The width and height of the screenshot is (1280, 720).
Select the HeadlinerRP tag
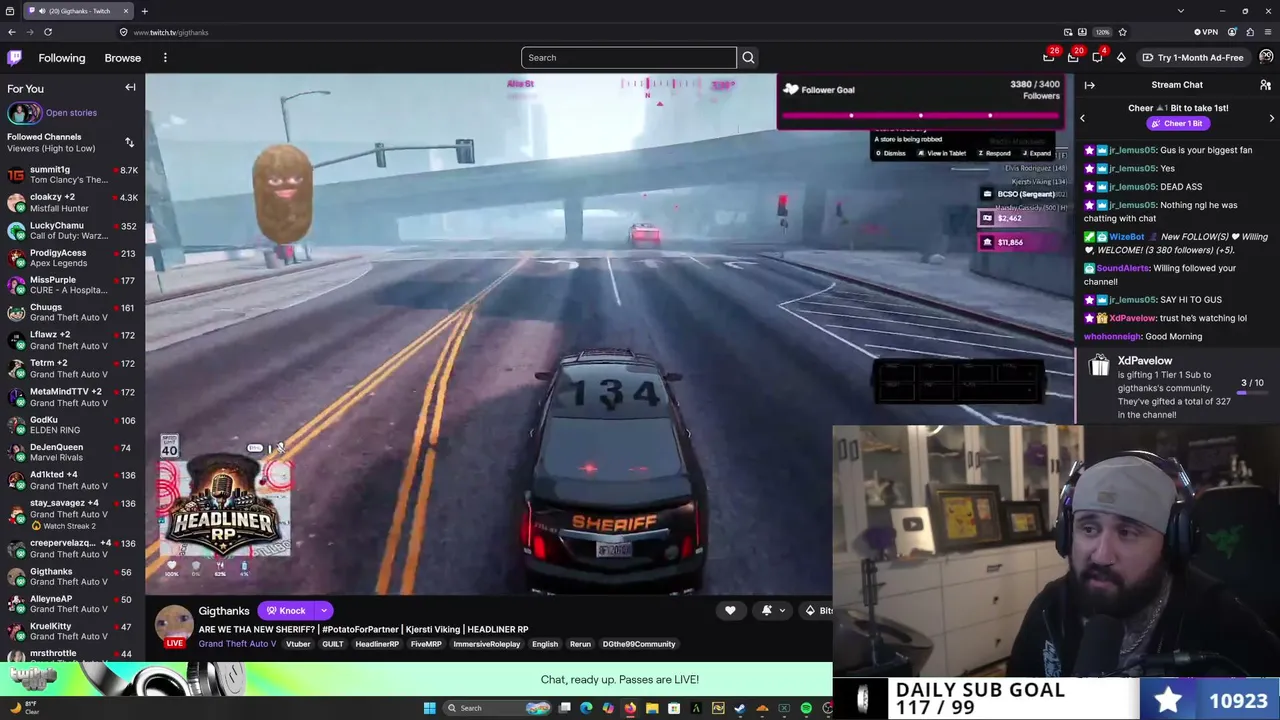[x=377, y=644]
